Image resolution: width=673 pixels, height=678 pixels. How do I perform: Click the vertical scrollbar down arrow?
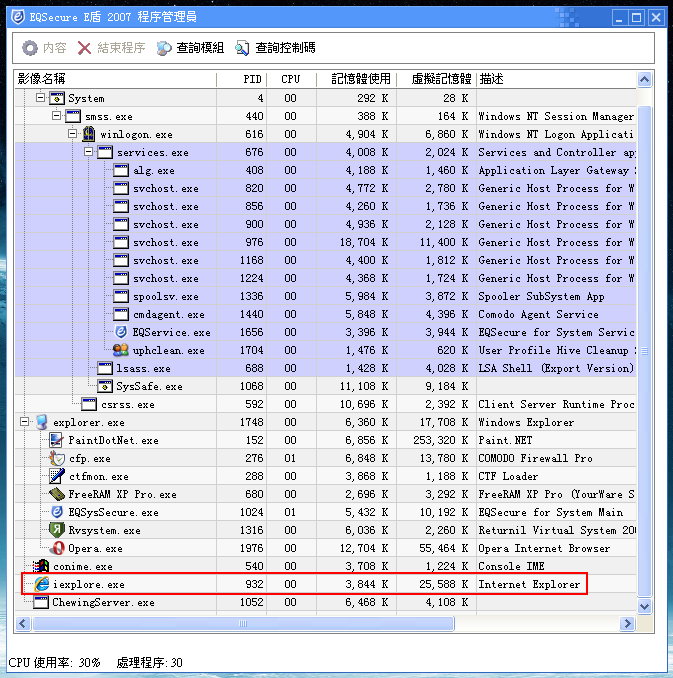pos(644,606)
